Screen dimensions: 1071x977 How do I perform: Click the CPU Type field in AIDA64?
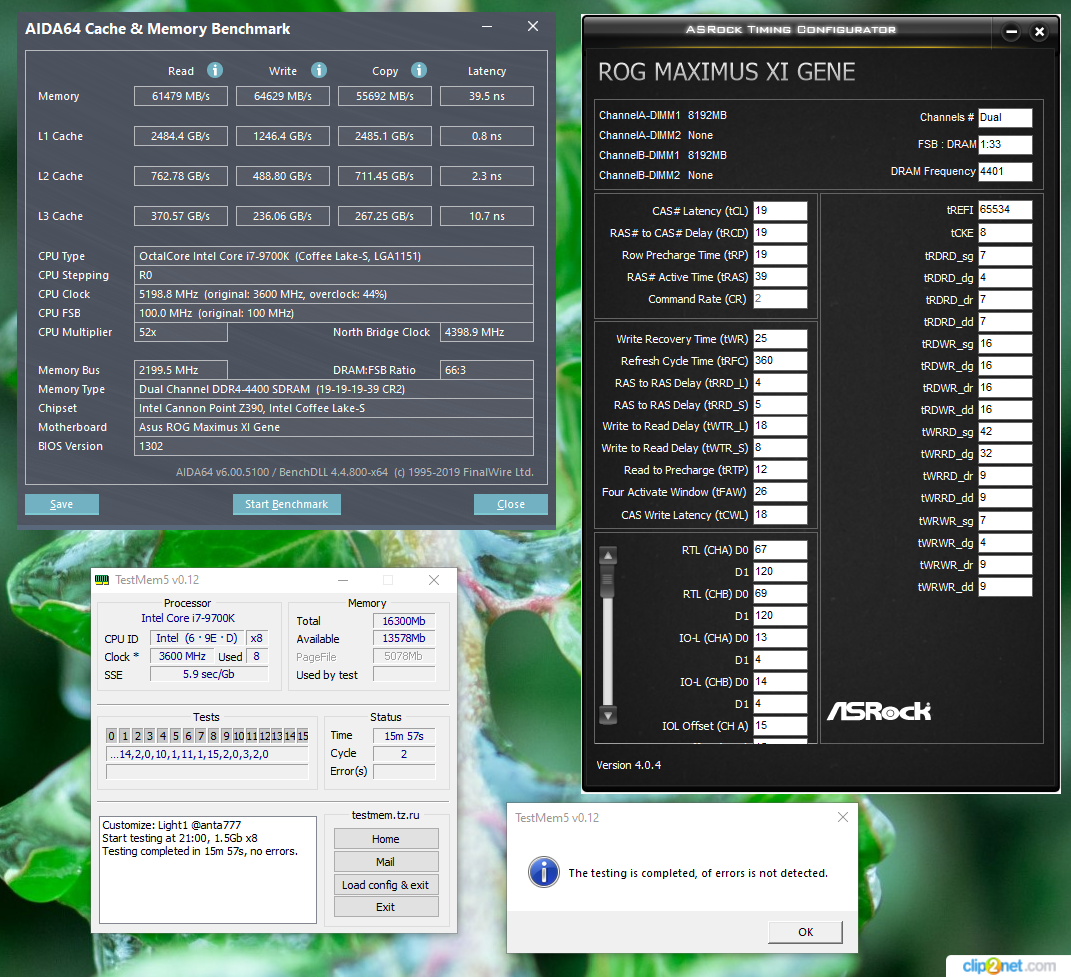point(333,256)
